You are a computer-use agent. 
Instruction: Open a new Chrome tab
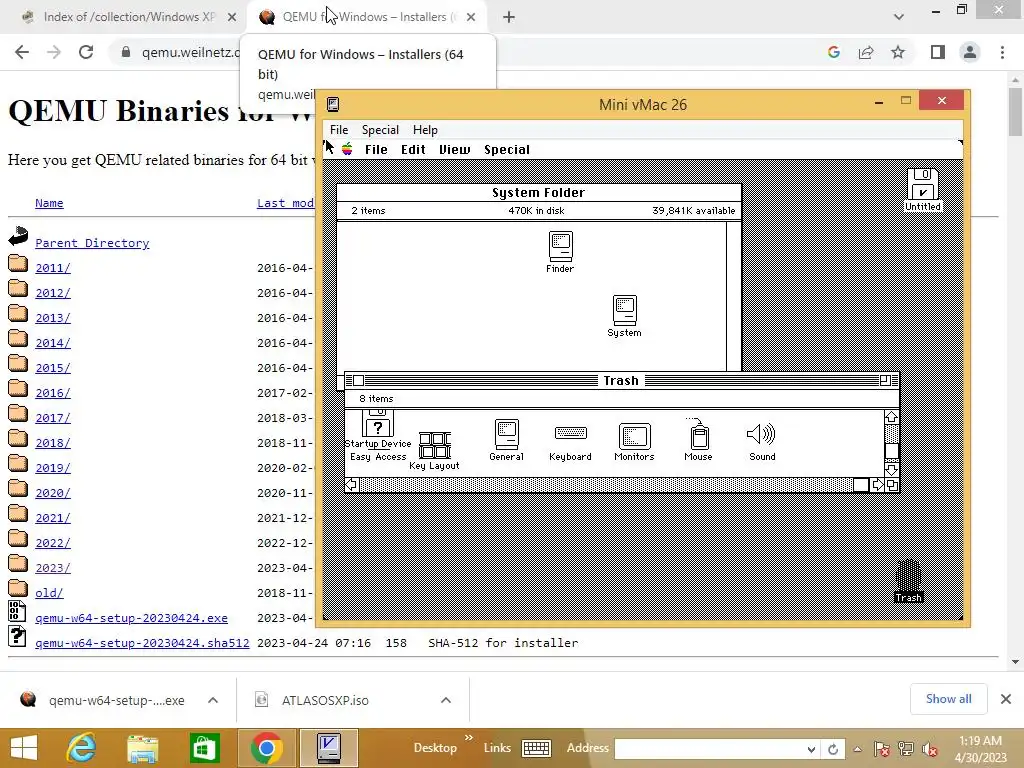tap(509, 17)
